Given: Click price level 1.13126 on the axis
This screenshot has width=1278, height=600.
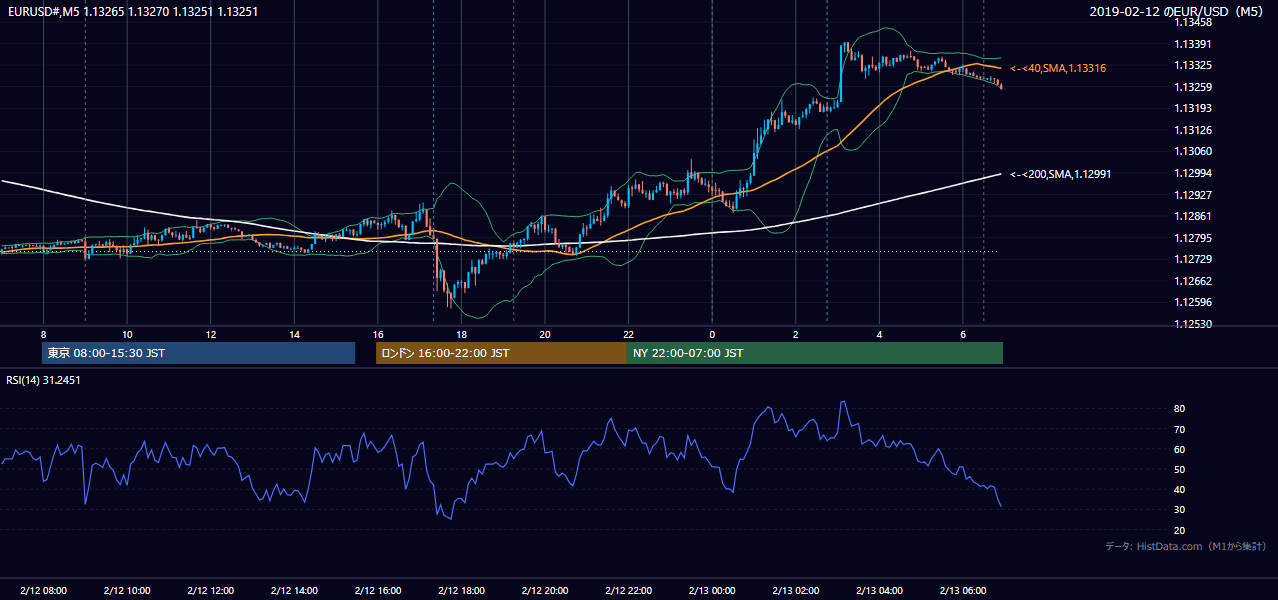Looking at the screenshot, I should click(x=1193, y=130).
